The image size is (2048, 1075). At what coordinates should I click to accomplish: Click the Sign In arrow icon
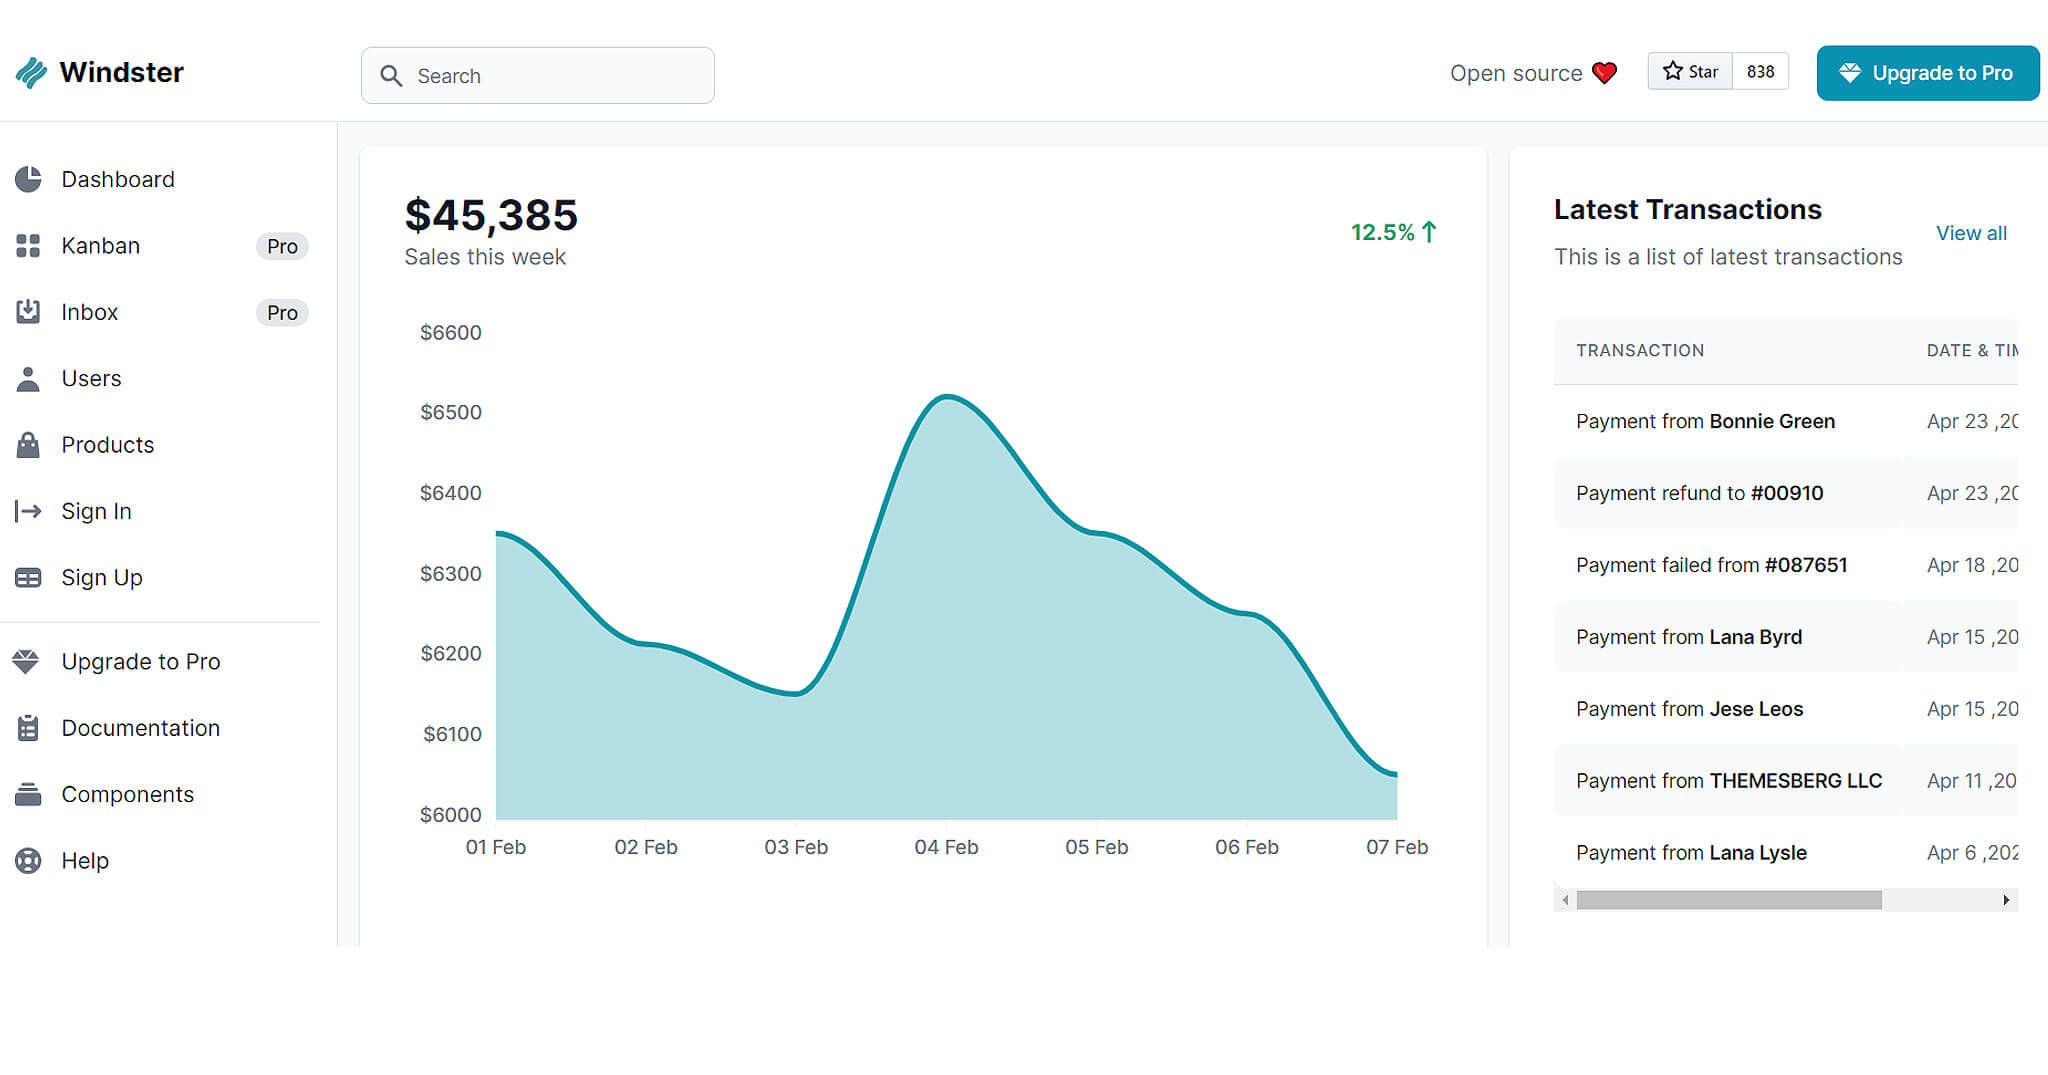(28, 512)
